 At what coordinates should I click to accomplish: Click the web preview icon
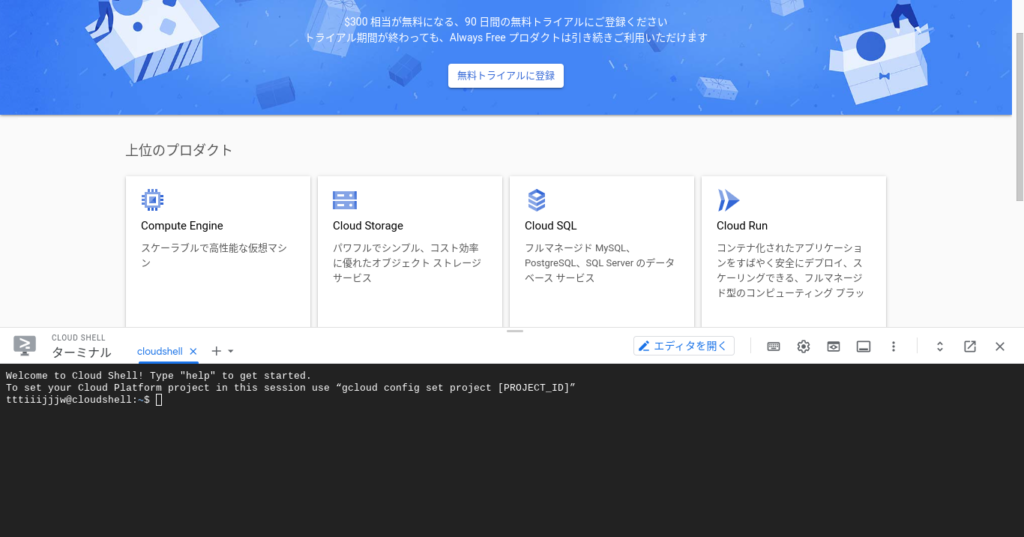tap(833, 346)
